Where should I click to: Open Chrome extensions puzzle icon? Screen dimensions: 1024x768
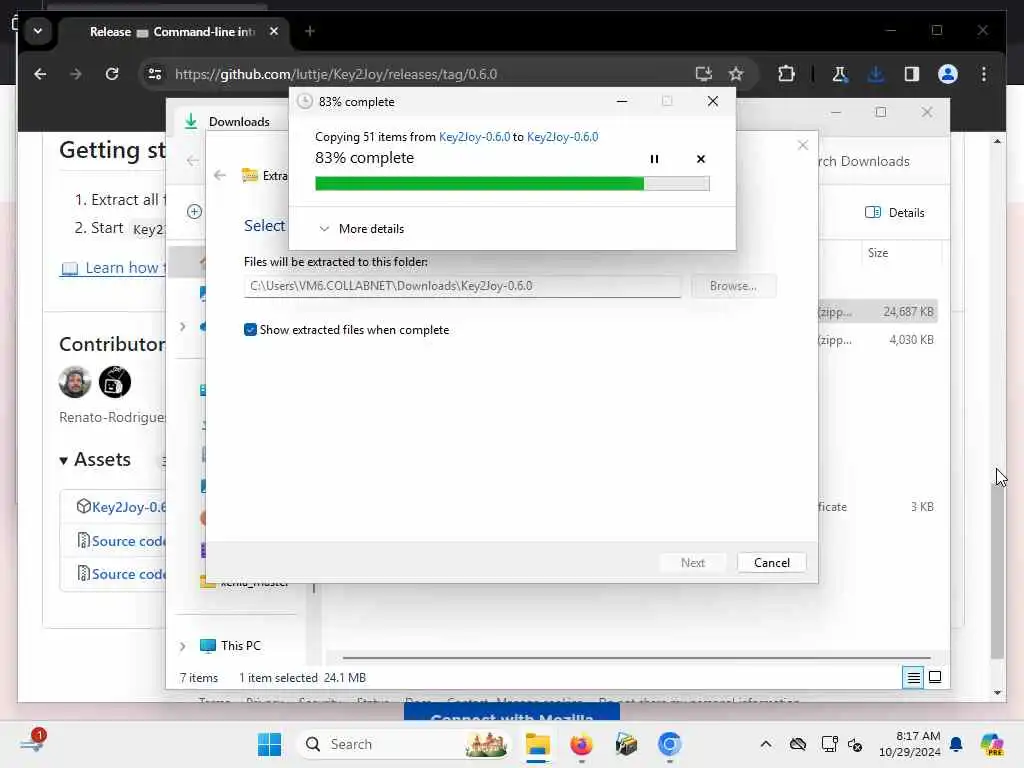(786, 74)
